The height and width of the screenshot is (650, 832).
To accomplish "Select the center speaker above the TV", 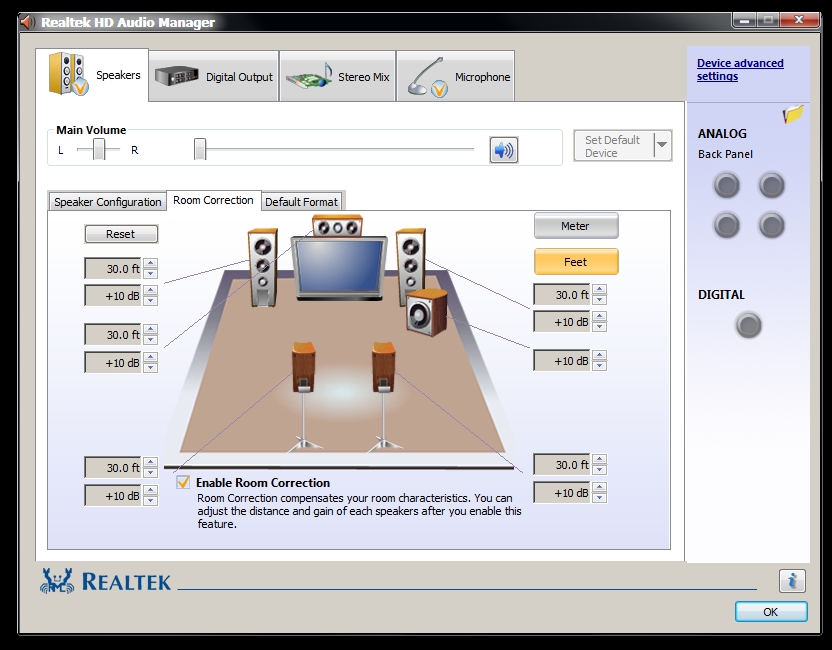I will pos(337,226).
